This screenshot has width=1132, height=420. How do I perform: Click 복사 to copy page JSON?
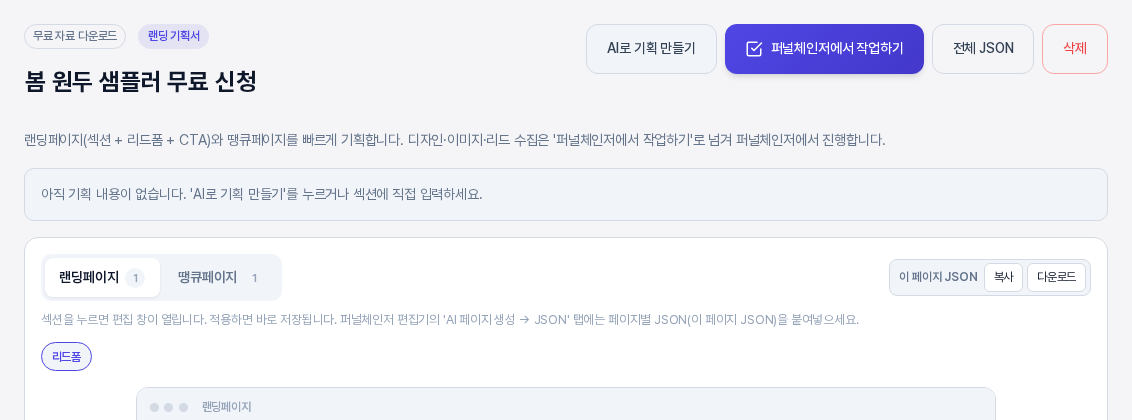[x=1003, y=277]
